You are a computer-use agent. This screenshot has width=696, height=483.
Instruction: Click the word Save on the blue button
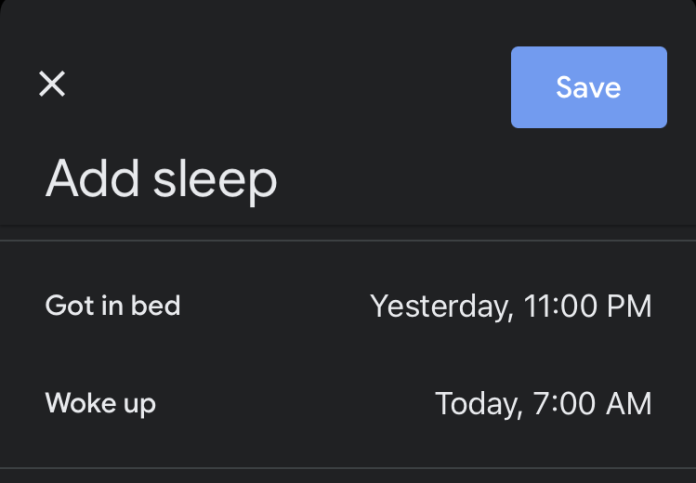click(588, 87)
